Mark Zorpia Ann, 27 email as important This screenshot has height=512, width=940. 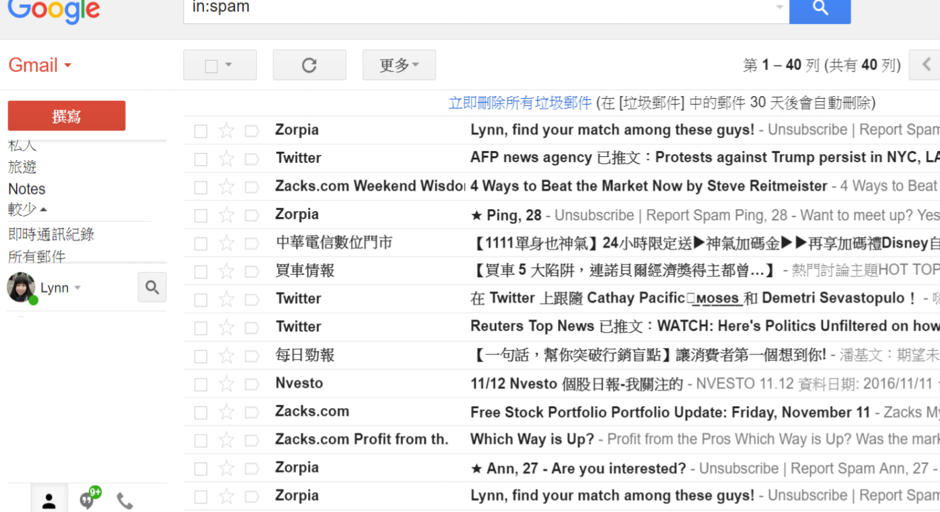point(252,469)
